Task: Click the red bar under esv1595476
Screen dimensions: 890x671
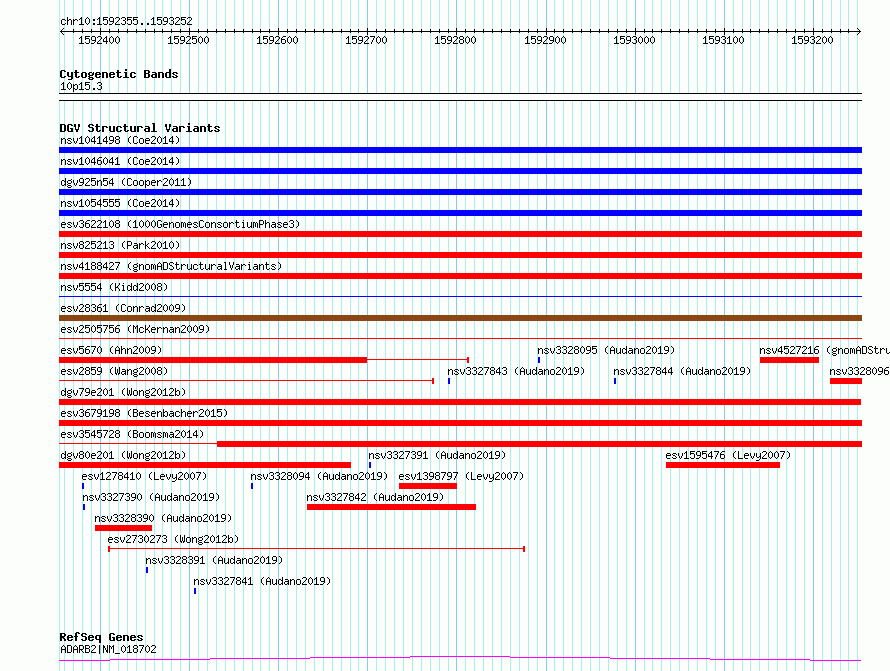Action: pyautogui.click(x=723, y=465)
